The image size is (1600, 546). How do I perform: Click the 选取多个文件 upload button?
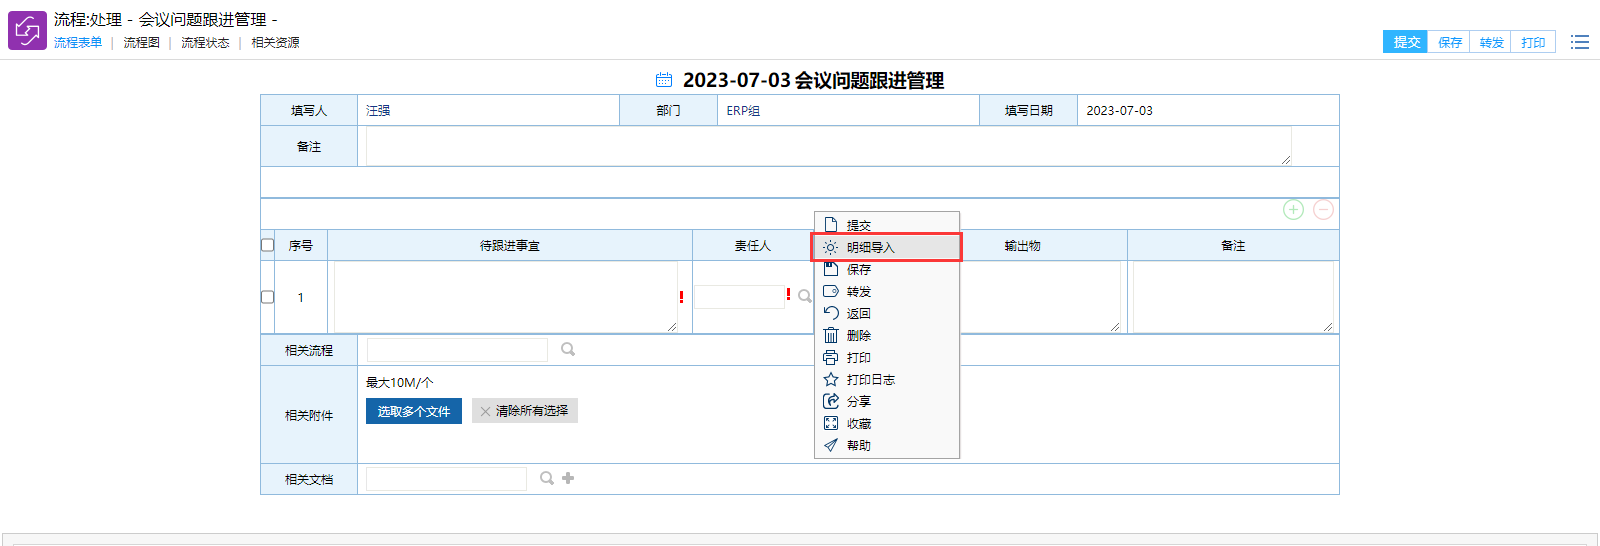point(414,411)
